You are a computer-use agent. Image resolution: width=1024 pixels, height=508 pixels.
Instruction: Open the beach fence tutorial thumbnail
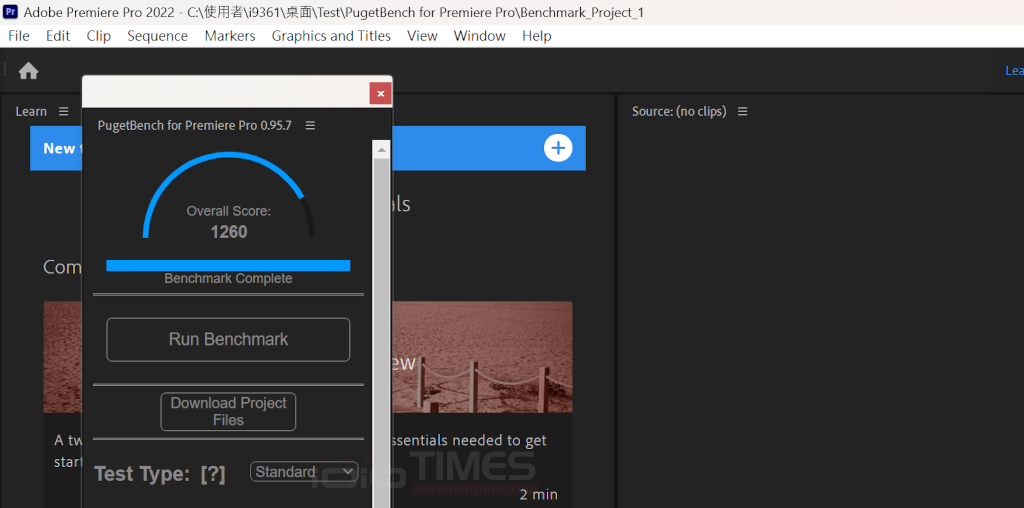[482, 357]
